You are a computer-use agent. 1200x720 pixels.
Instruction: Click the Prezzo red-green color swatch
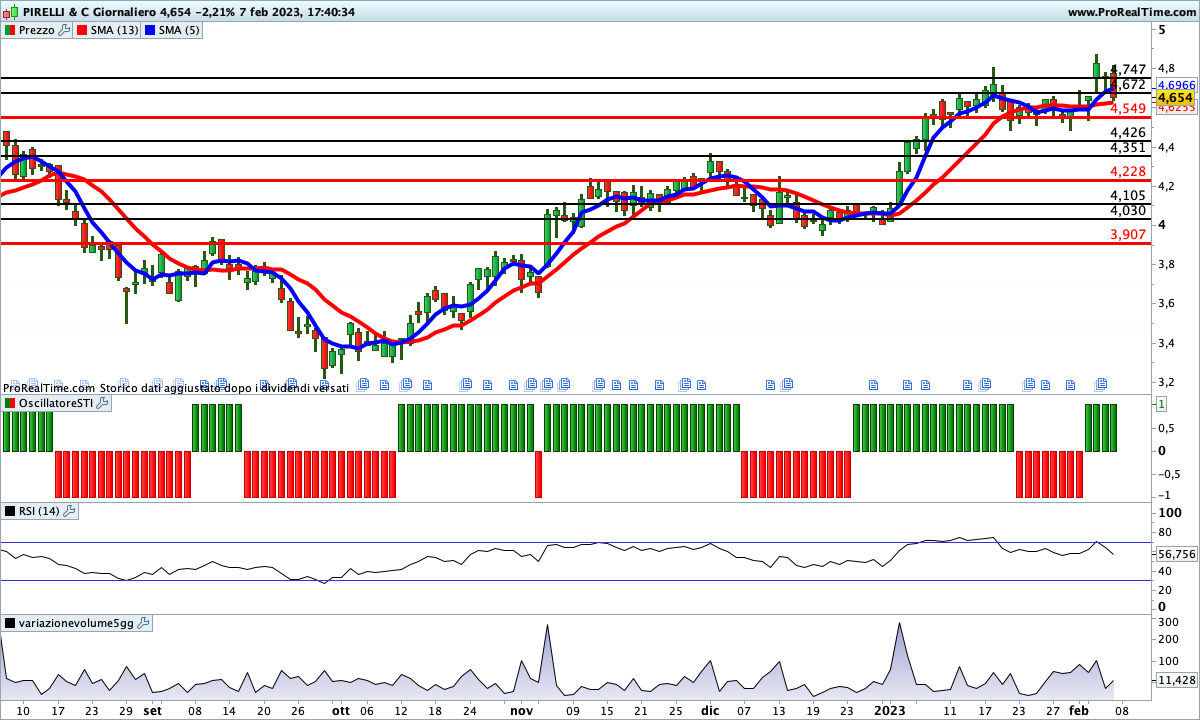click(x=10, y=30)
